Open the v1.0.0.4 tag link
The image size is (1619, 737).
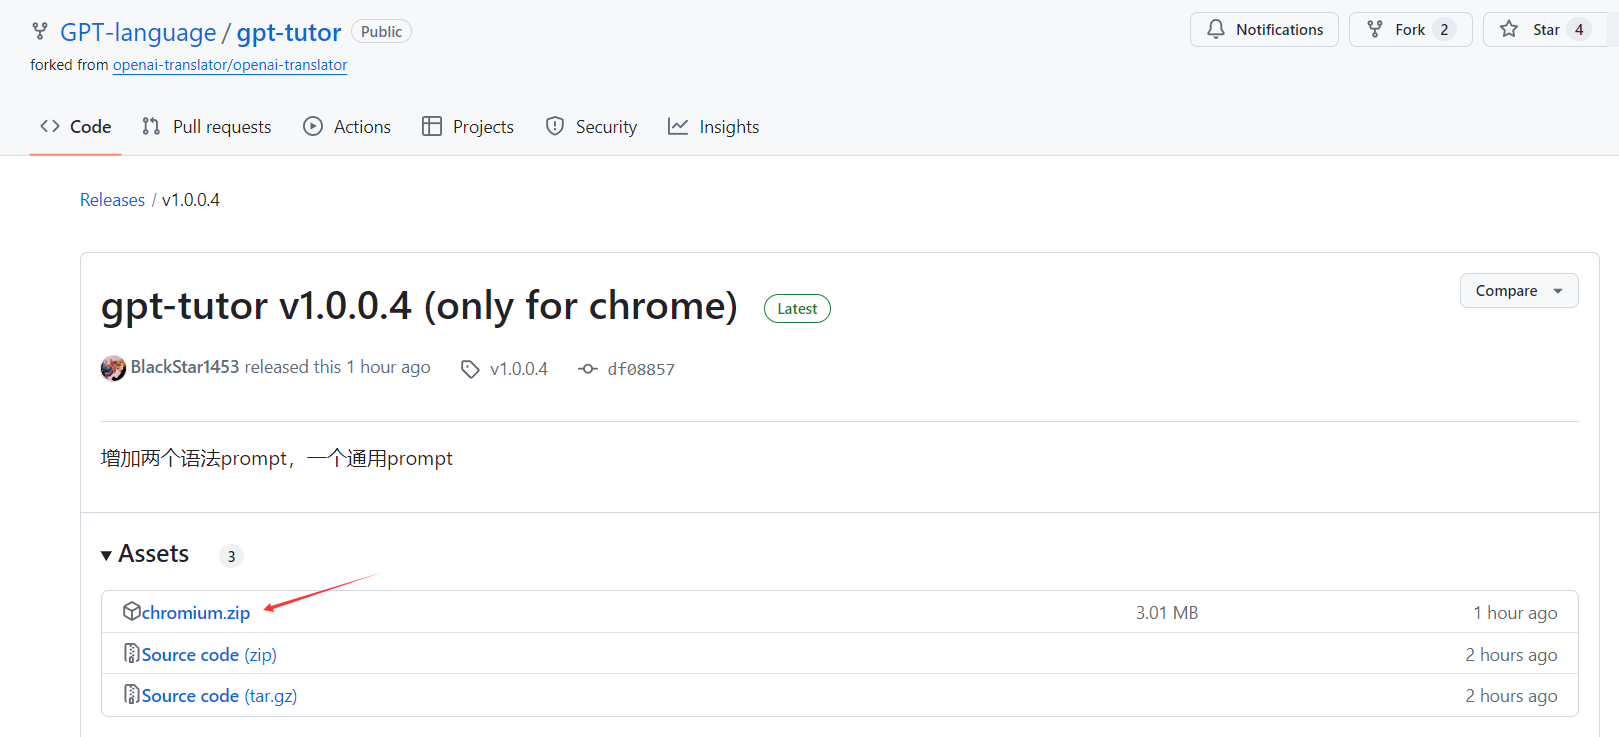pyautogui.click(x=519, y=369)
